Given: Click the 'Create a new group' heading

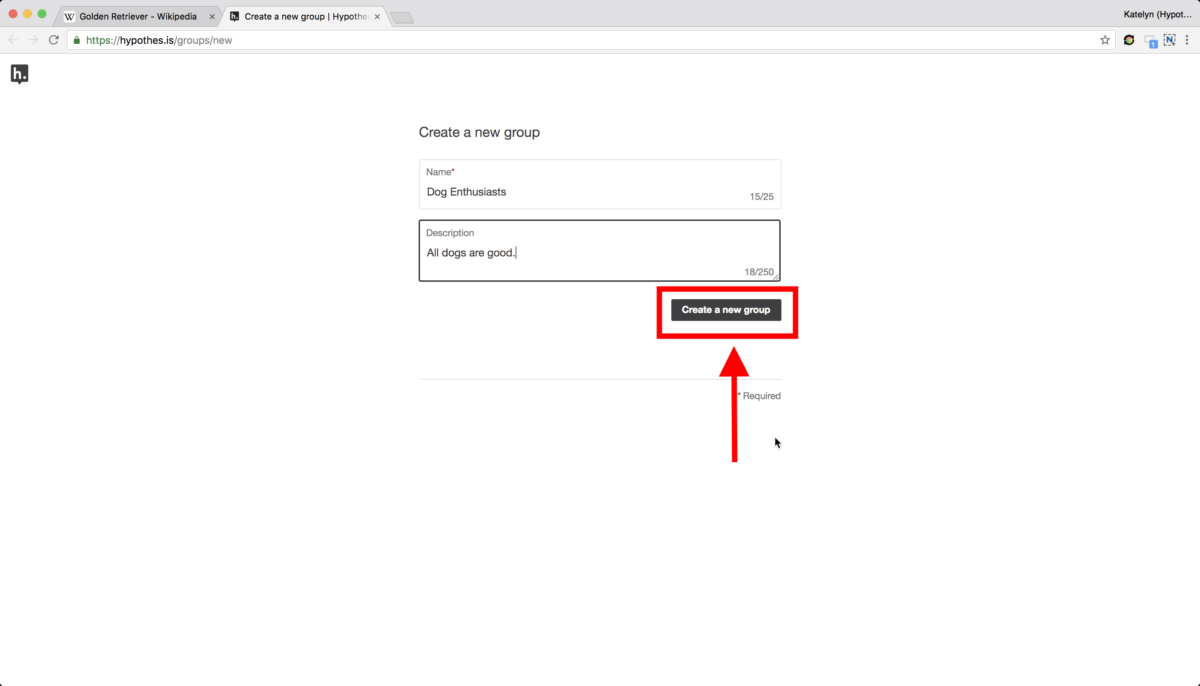Looking at the screenshot, I should 479,132.
